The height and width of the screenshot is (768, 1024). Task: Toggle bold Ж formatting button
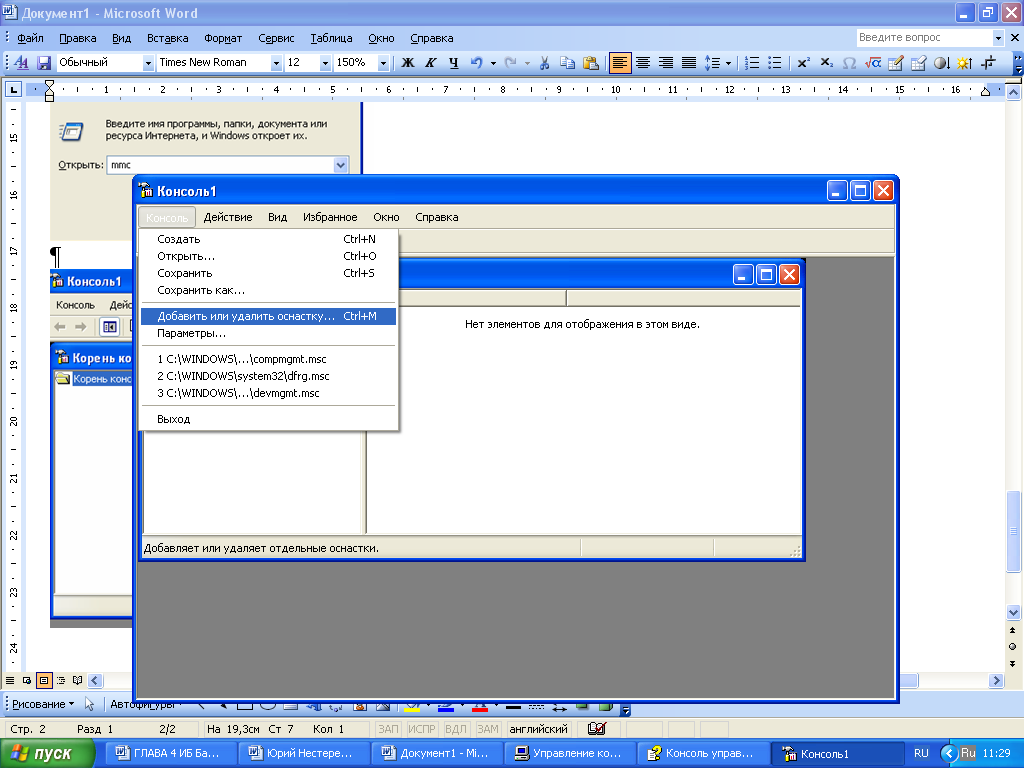[x=408, y=63]
